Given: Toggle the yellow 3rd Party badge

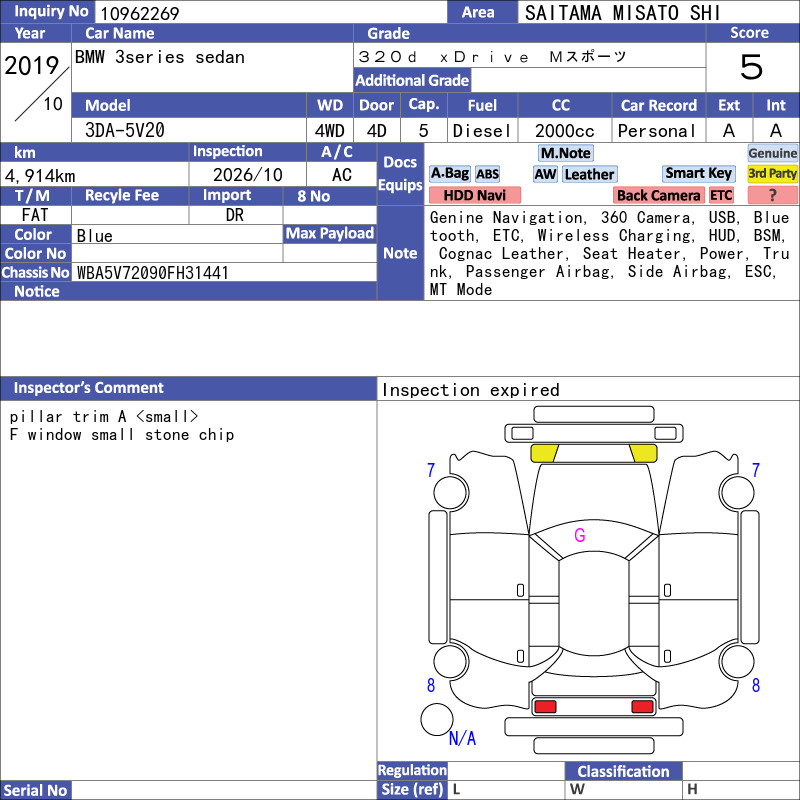Looking at the screenshot, I should [772, 173].
